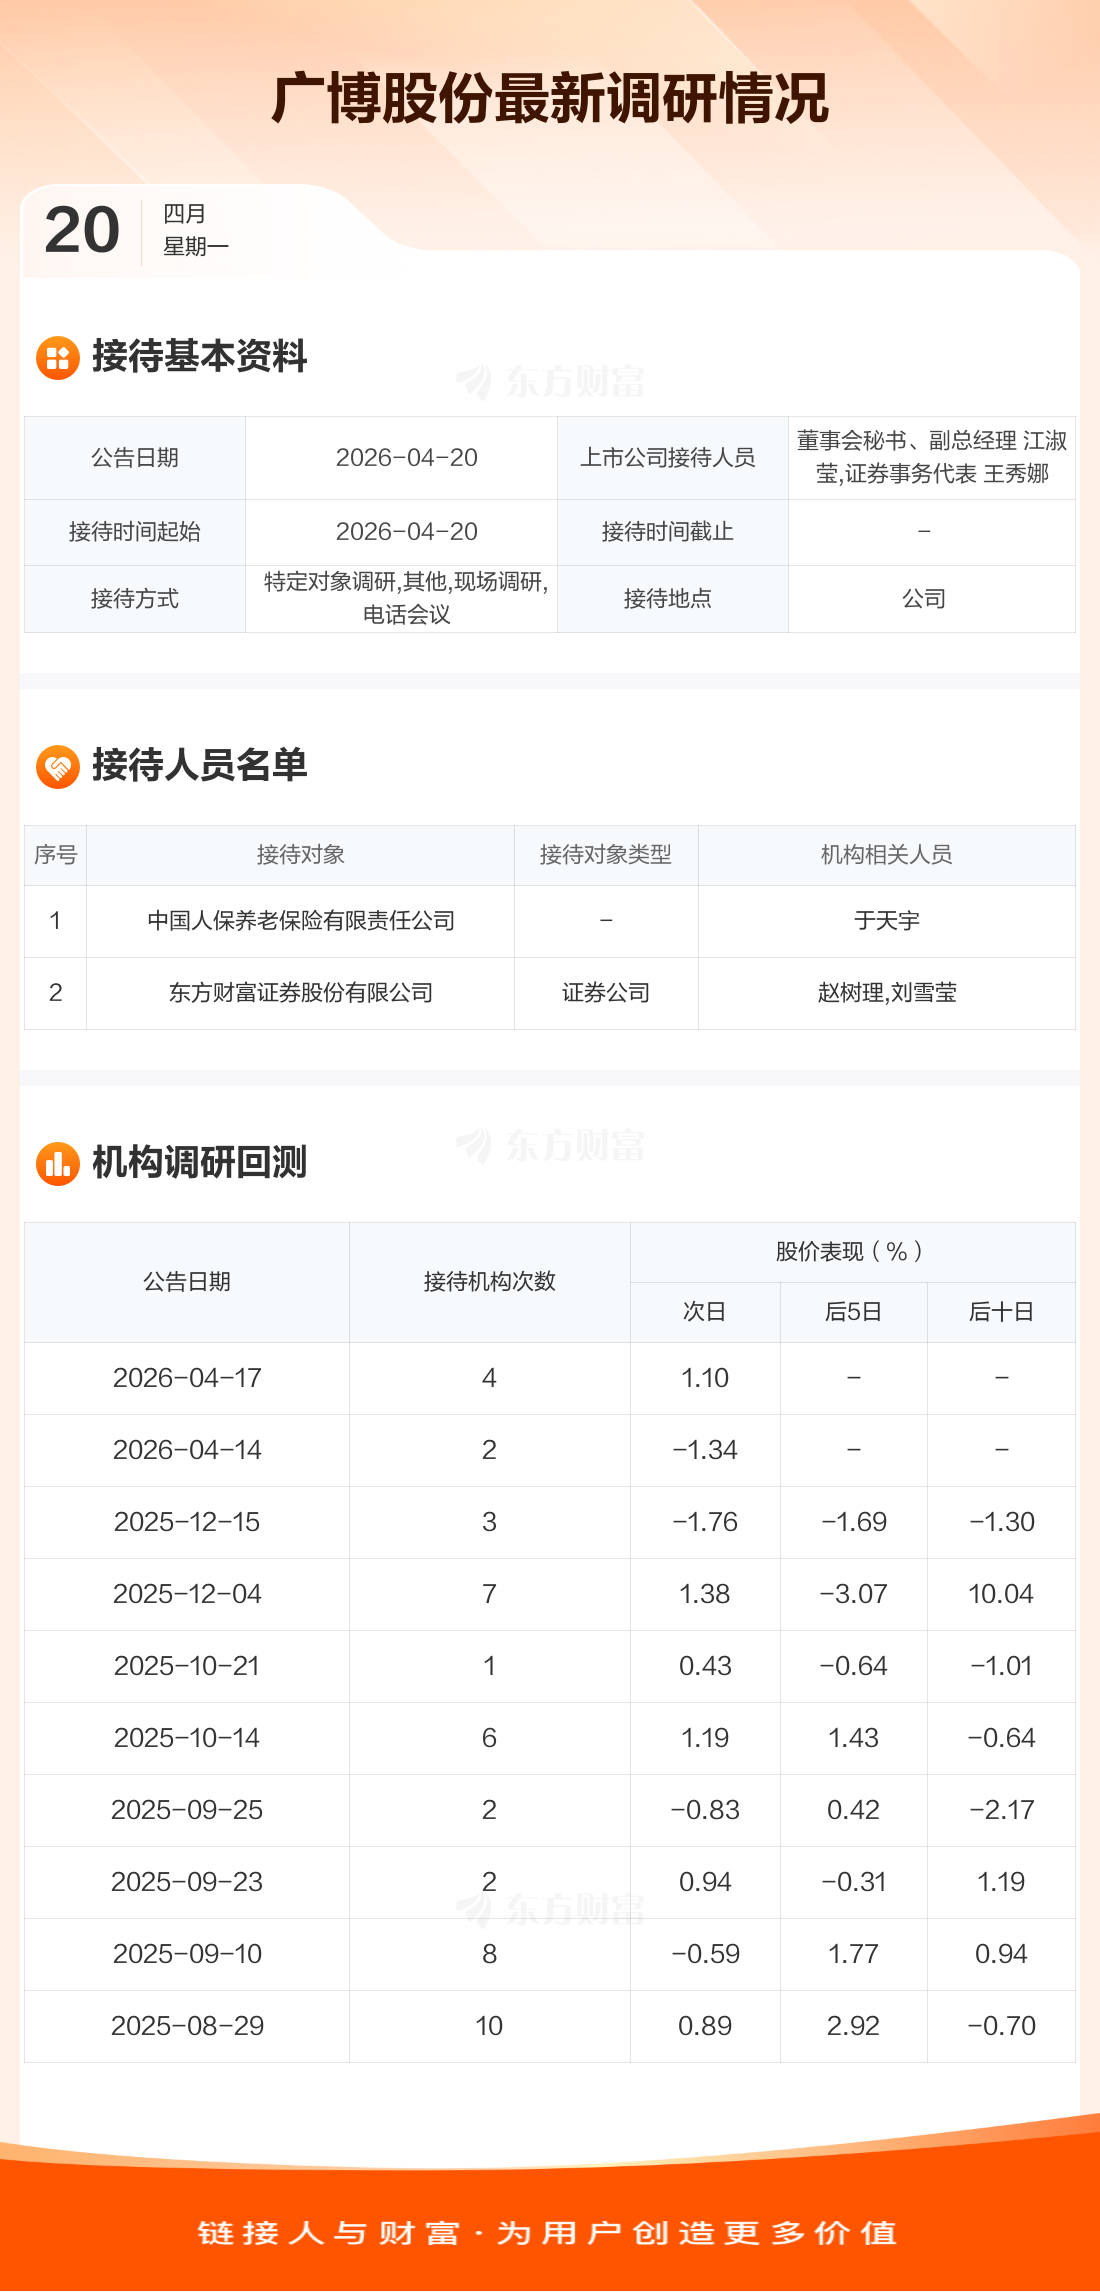Screen dimensions: 1100x2292
Task: Click the names 赵树理,刘雪莹
Action: [x=887, y=993]
